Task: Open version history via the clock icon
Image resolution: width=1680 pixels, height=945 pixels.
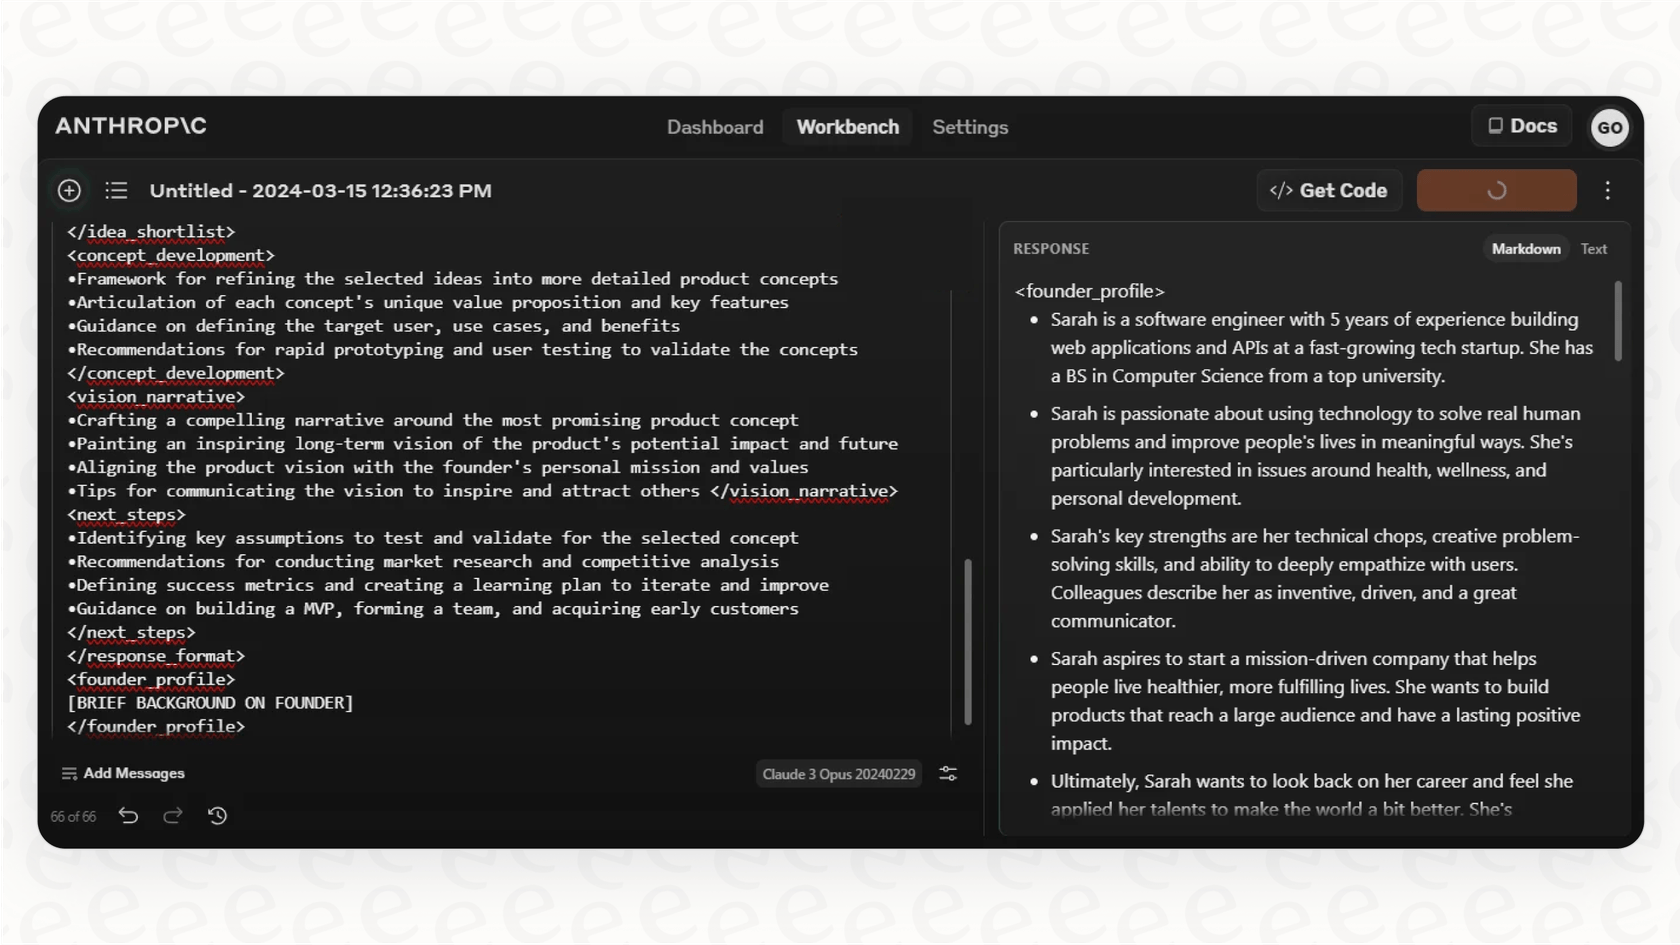Action: (217, 816)
